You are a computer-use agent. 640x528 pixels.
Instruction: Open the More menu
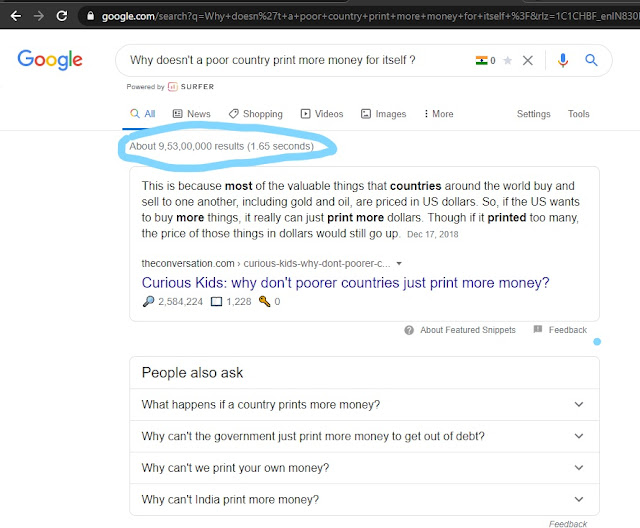point(439,114)
